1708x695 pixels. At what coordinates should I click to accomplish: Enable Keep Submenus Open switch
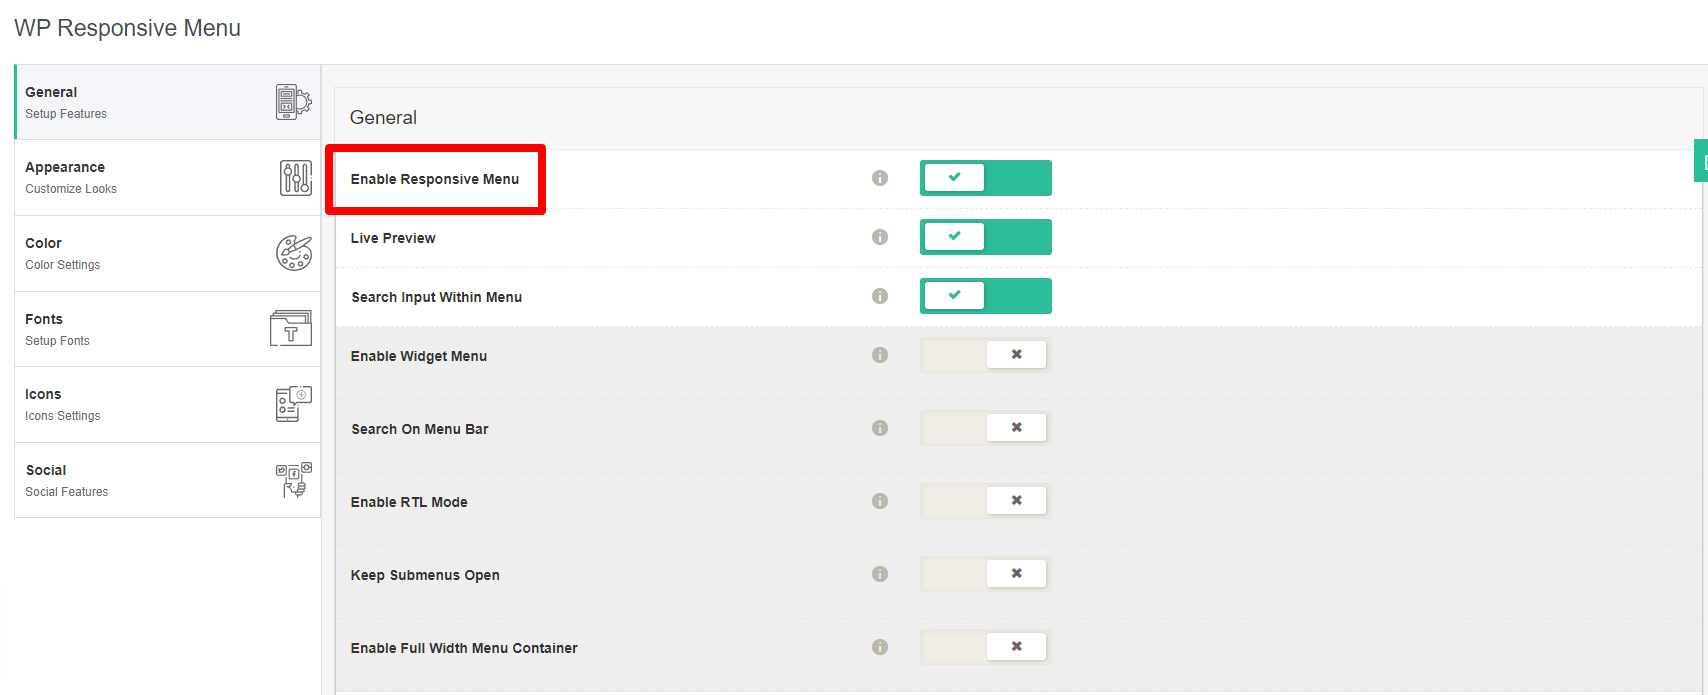pyautogui.click(x=985, y=574)
